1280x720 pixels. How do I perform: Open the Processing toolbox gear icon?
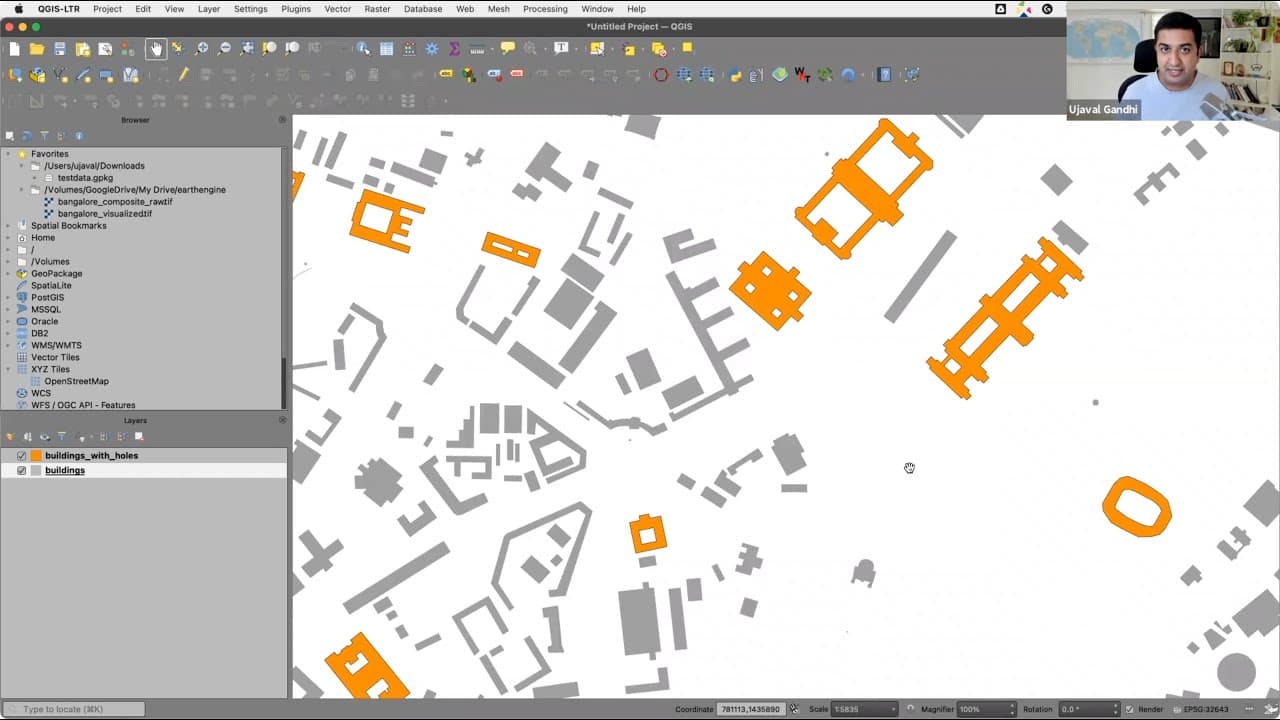pyautogui.click(x=432, y=48)
